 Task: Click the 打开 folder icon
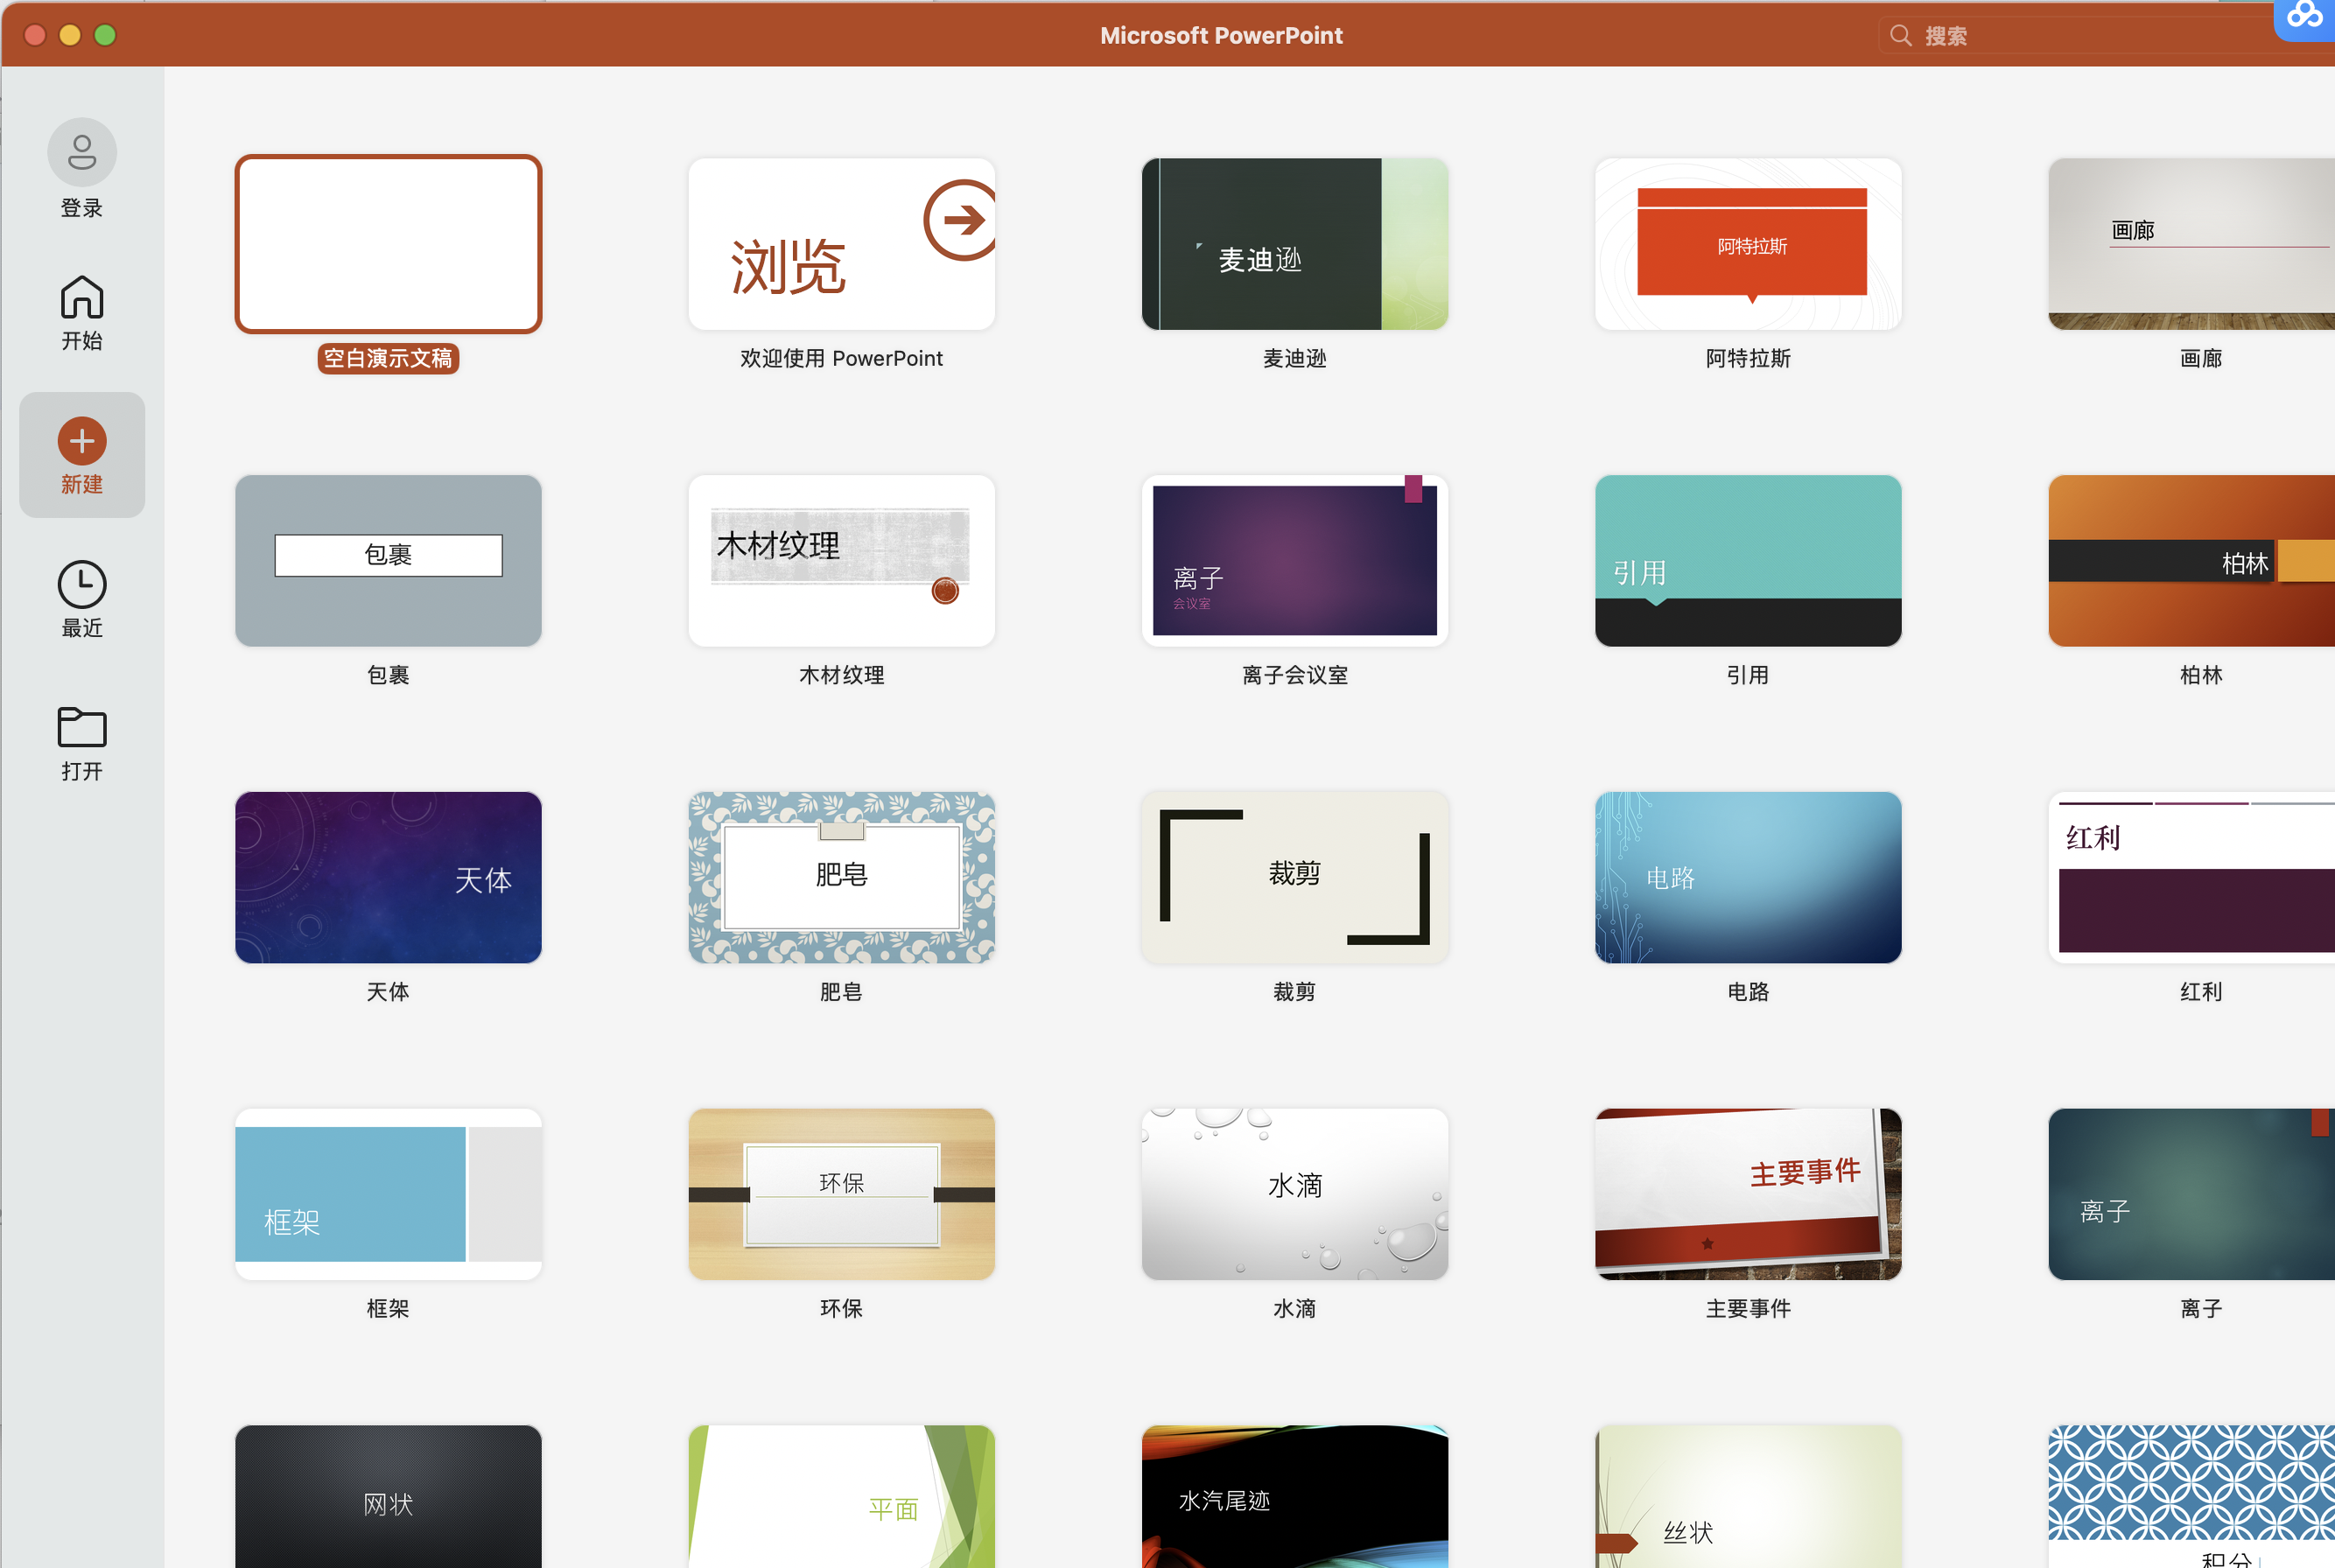click(82, 727)
